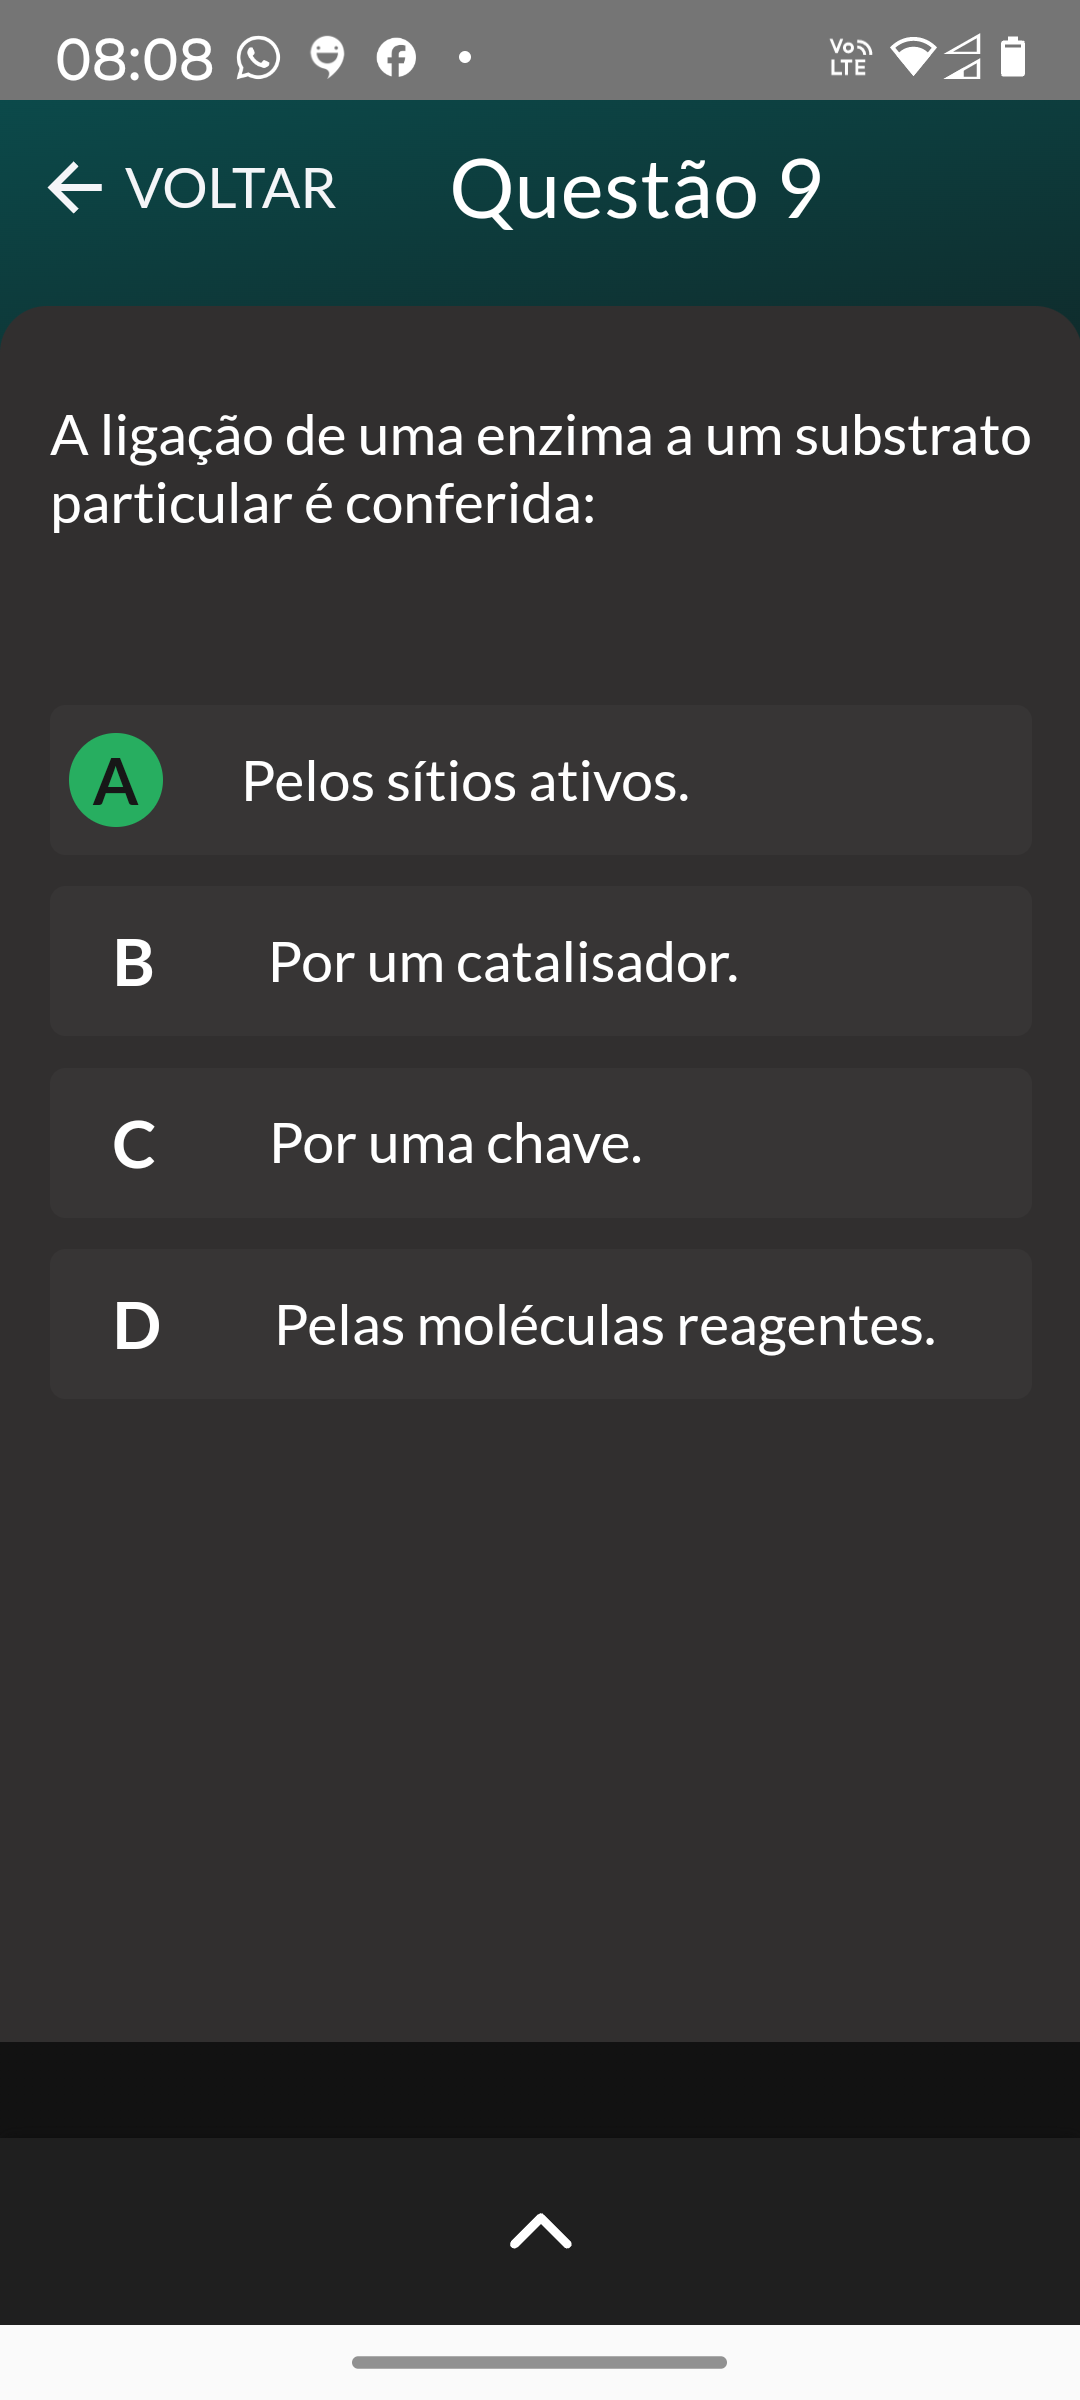Viewport: 1080px width, 2400px height.
Task: Tap the Wi-Fi signal icon
Action: [911, 57]
